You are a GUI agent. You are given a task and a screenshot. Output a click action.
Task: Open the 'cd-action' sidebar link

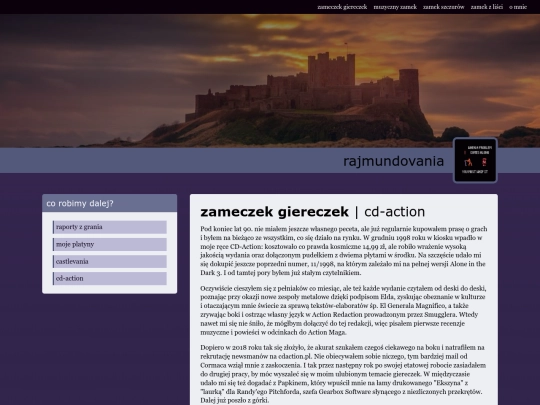110,278
